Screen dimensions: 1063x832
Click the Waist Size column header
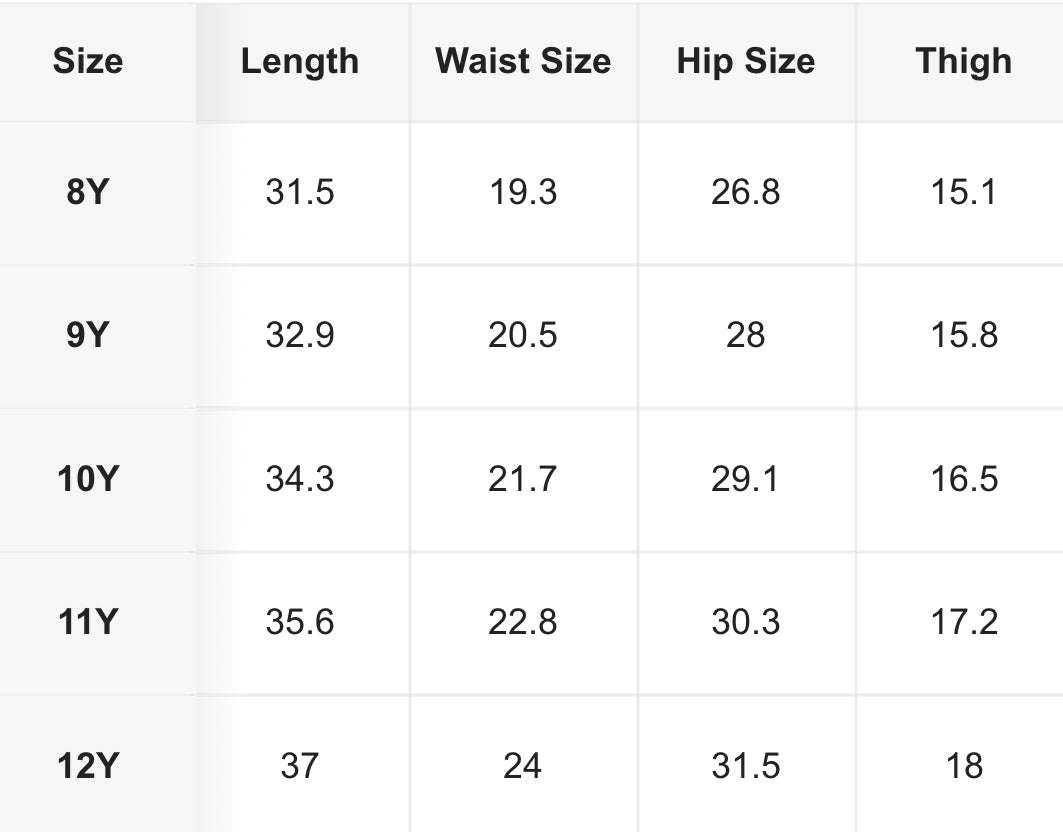pyautogui.click(x=523, y=61)
